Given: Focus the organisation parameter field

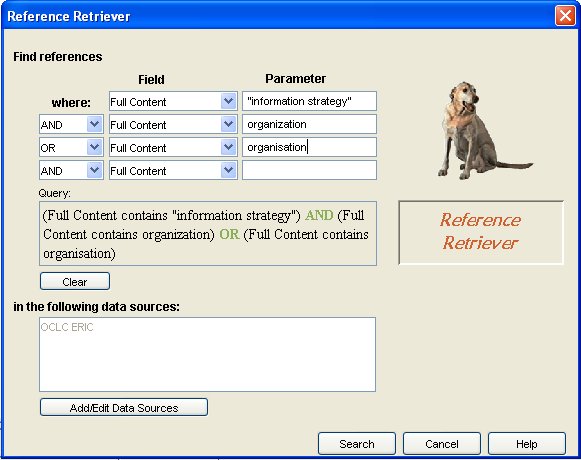Looking at the screenshot, I should click(309, 147).
